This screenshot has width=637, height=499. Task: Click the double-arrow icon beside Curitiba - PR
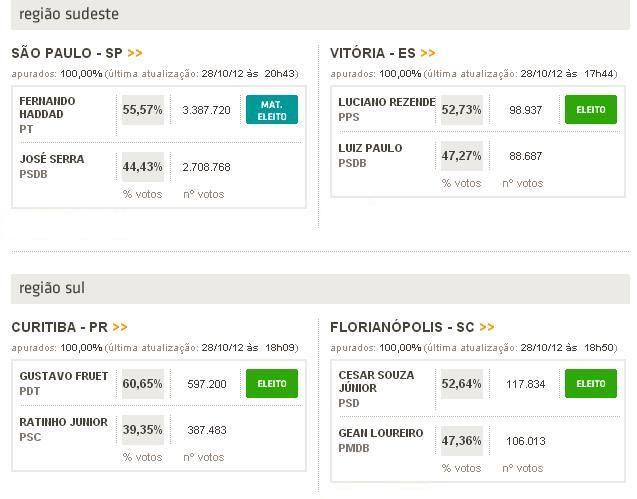pos(120,327)
